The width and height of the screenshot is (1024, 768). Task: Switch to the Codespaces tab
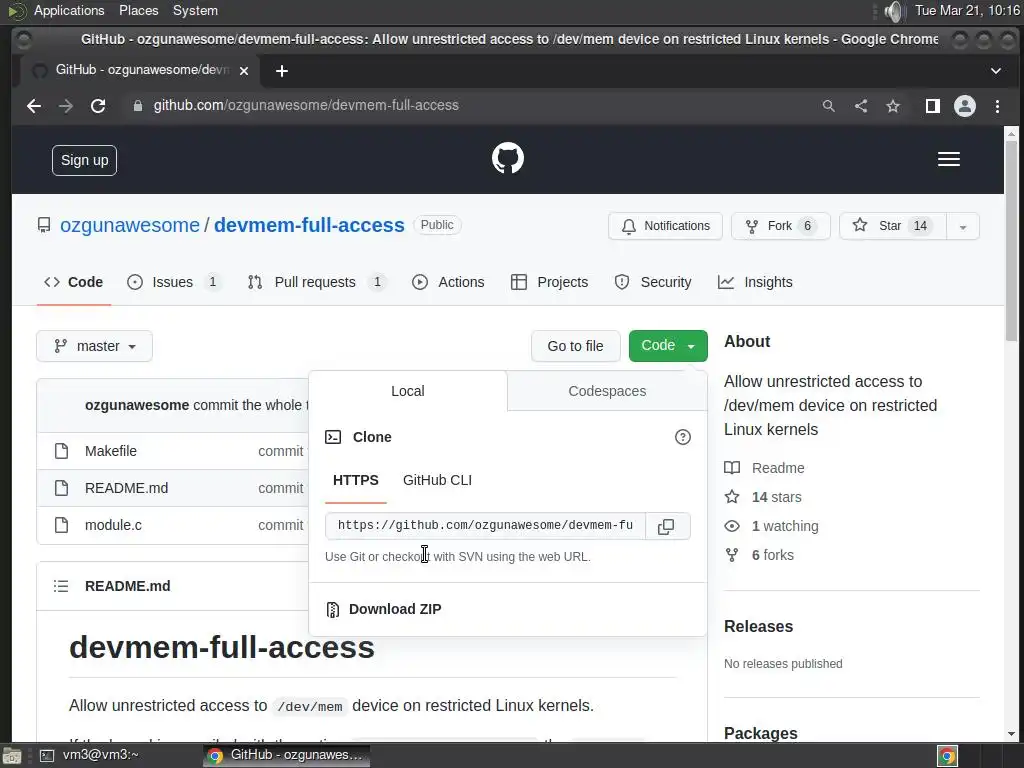pos(607,391)
